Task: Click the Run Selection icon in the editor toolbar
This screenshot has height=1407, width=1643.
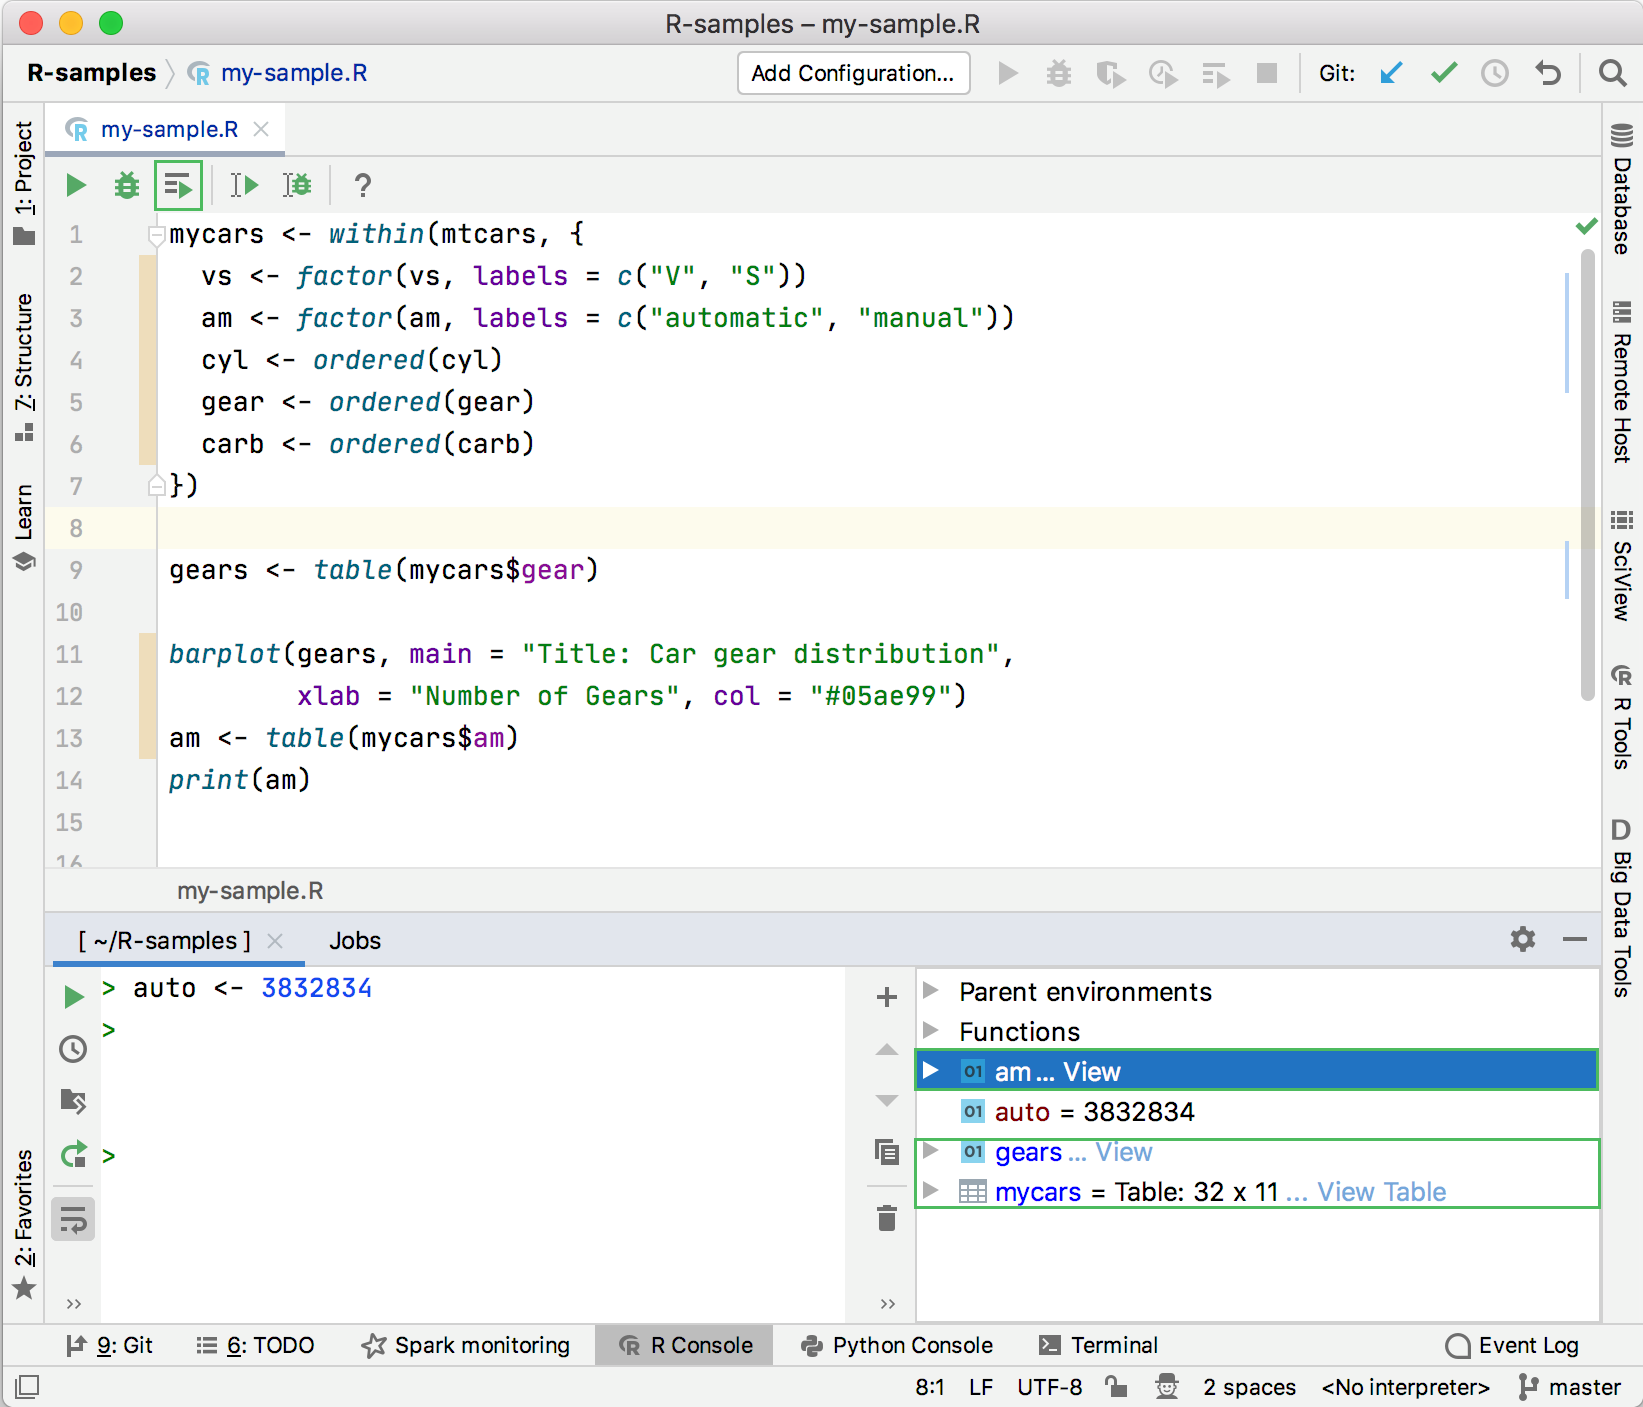Action: [x=178, y=185]
